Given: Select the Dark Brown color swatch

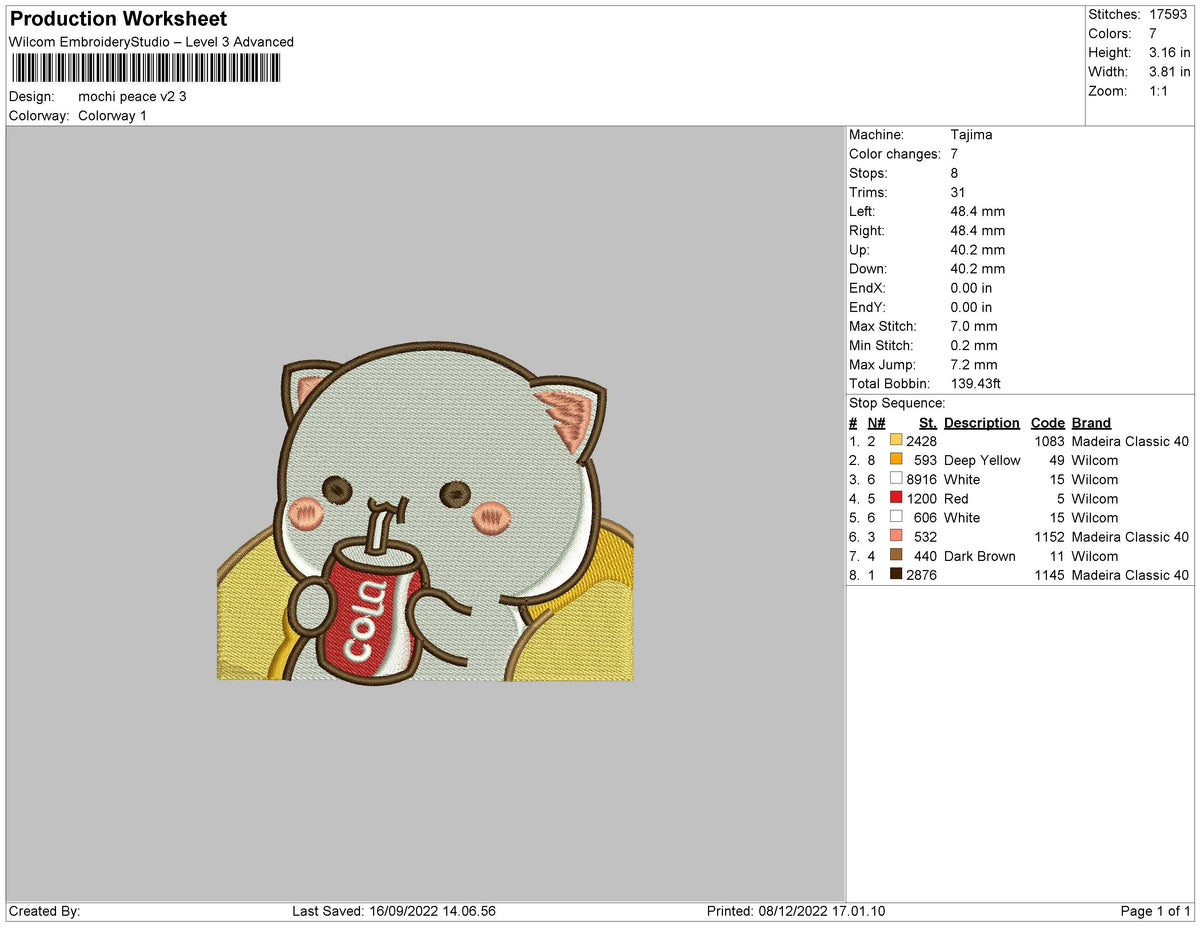Looking at the screenshot, I should click(x=896, y=556).
